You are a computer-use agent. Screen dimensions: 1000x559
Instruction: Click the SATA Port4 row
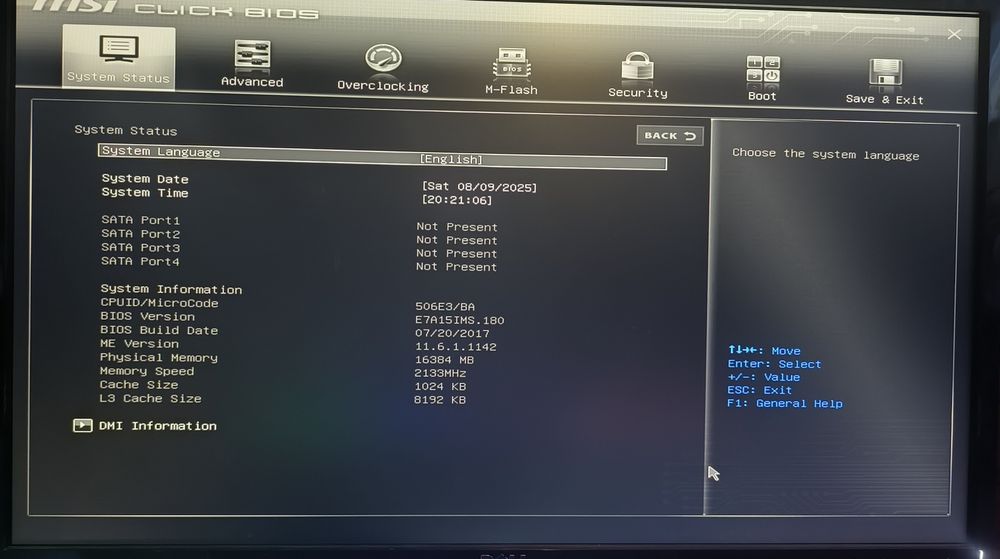[298, 264]
